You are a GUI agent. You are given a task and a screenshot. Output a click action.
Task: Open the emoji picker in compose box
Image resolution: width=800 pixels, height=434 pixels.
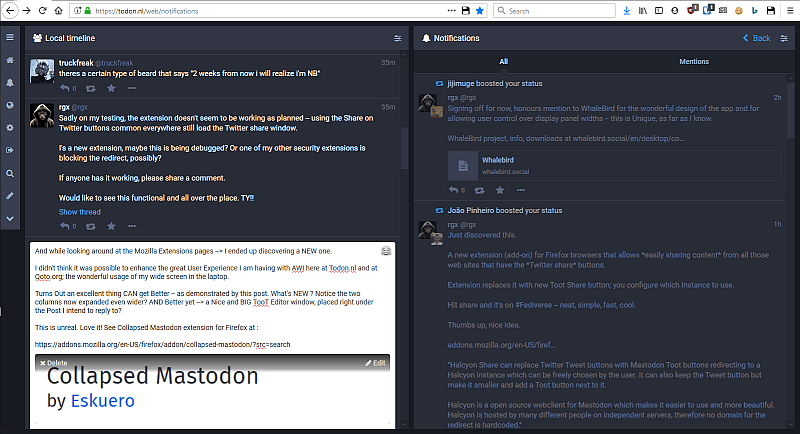(x=386, y=250)
